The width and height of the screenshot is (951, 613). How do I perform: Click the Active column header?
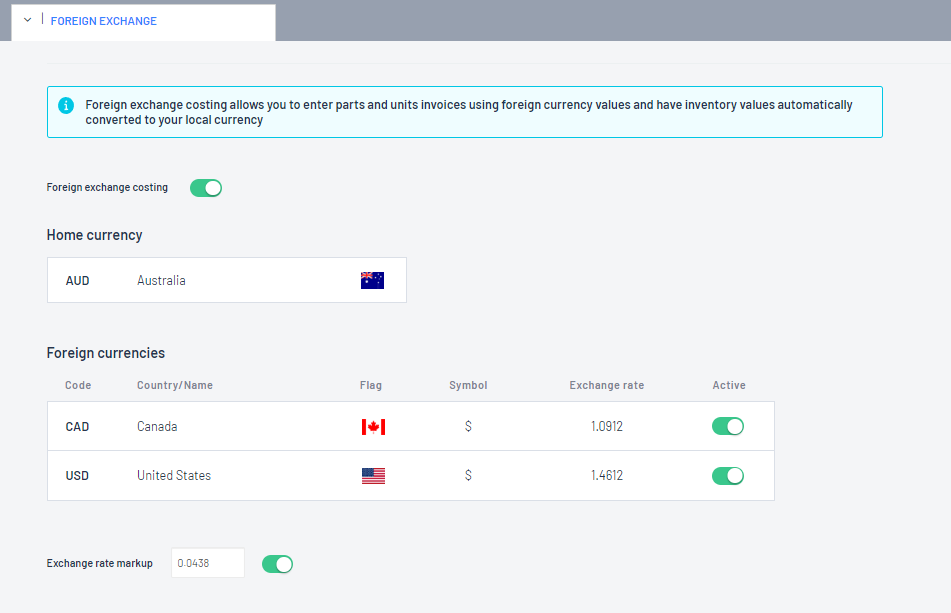point(729,386)
